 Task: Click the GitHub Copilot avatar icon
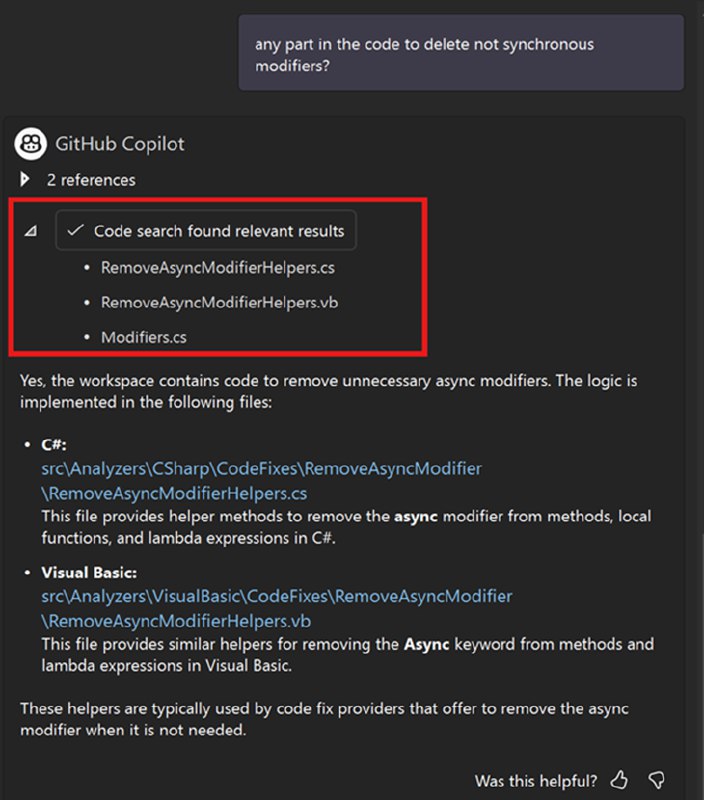click(29, 144)
